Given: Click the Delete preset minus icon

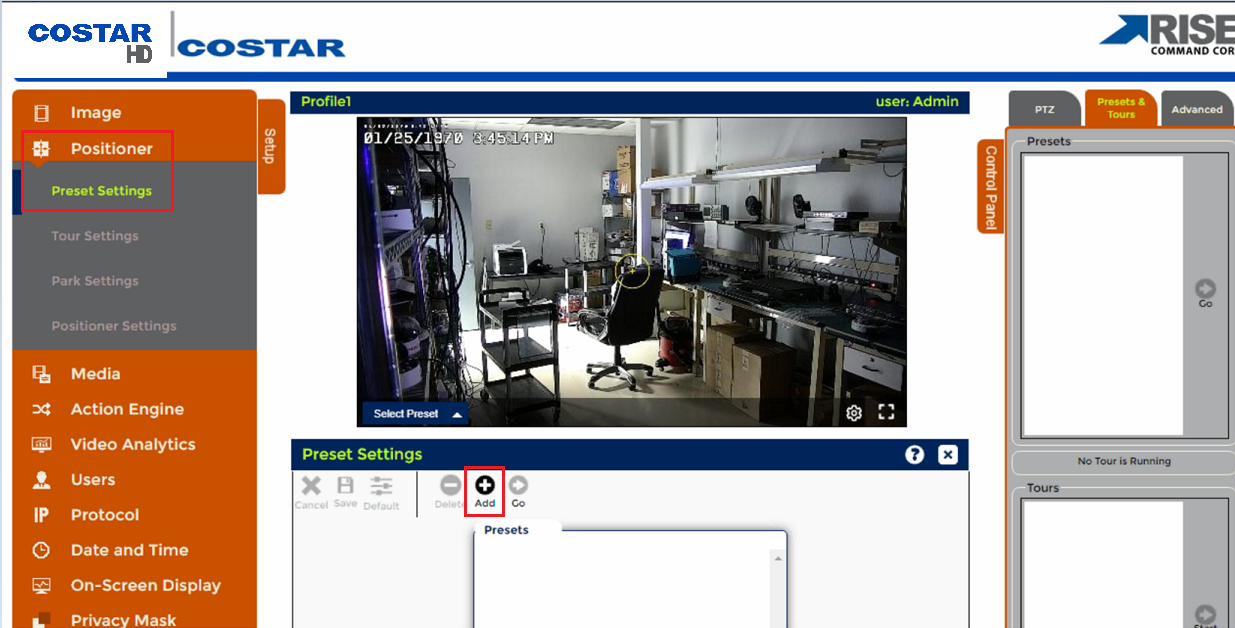Looking at the screenshot, I should (451, 485).
